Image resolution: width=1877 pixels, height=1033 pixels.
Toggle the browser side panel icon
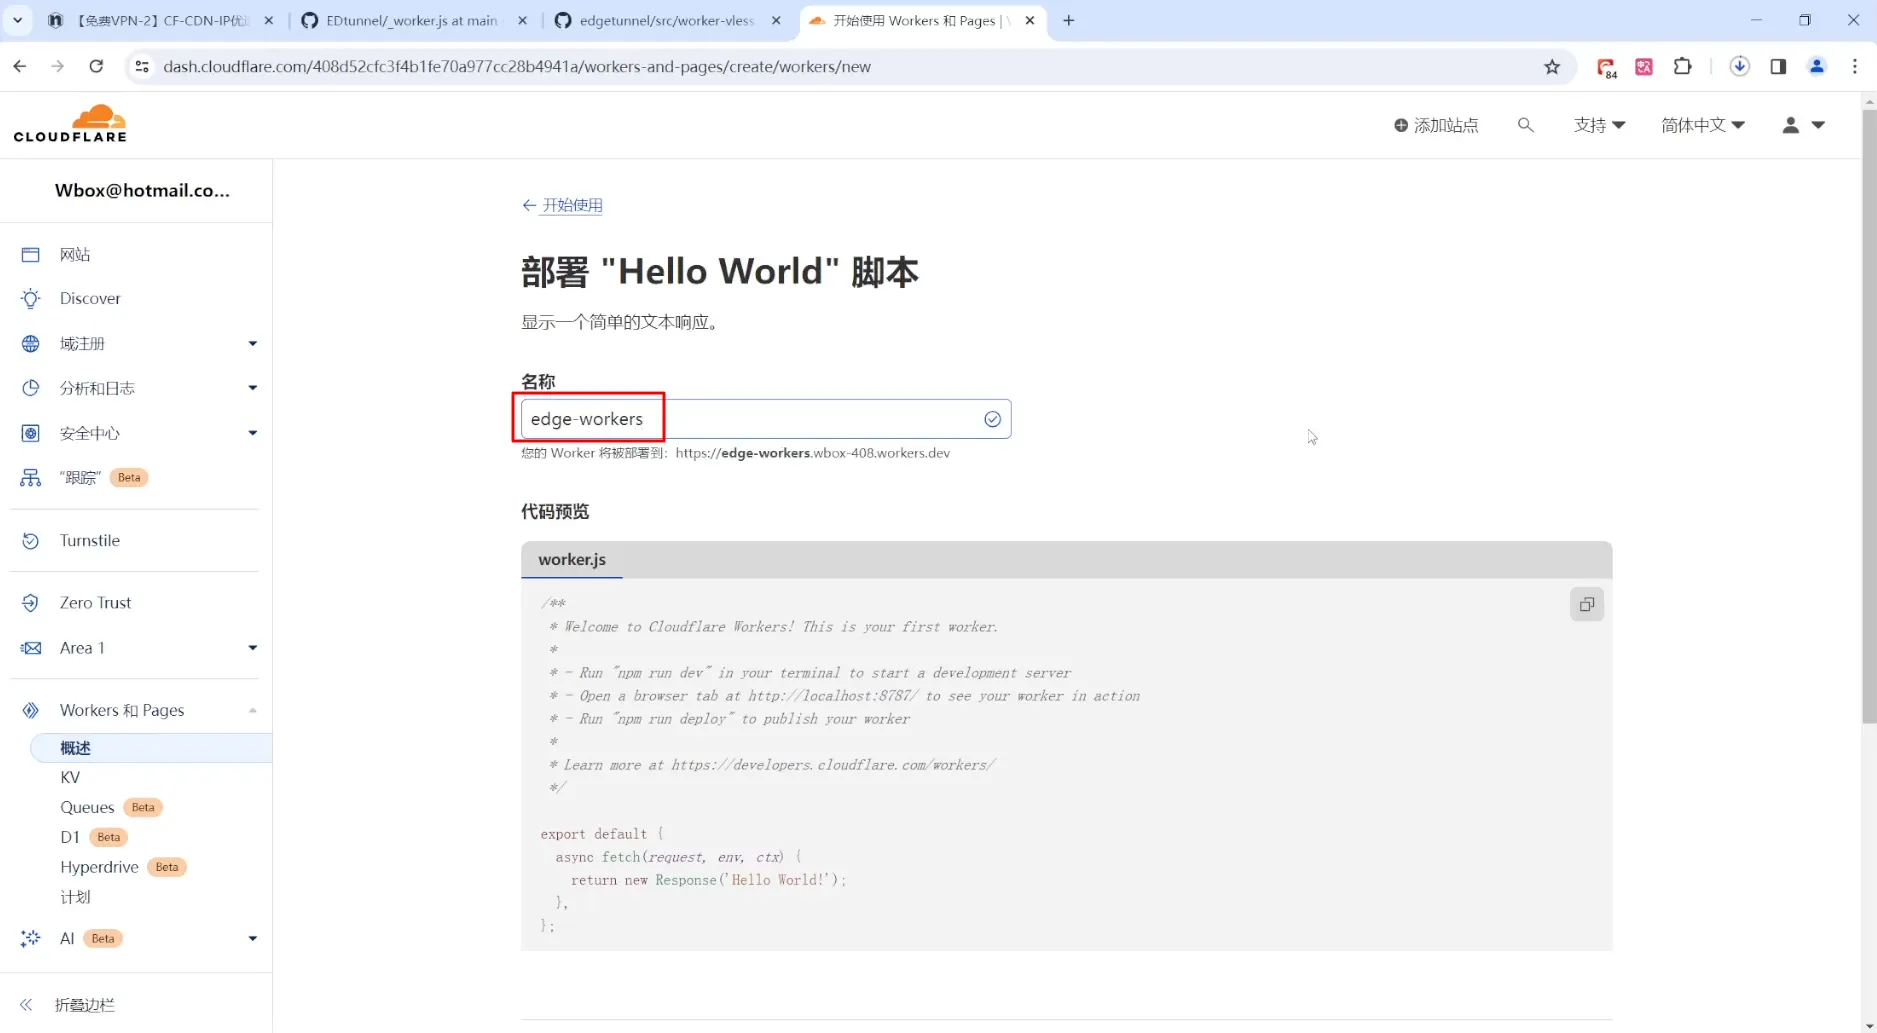pos(1778,67)
